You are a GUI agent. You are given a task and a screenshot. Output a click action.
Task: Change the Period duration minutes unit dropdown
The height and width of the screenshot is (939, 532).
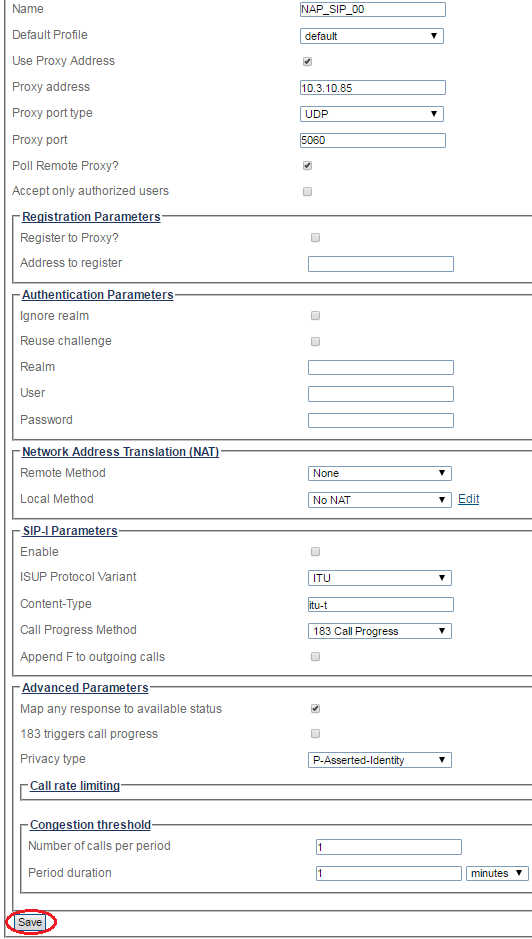497,873
